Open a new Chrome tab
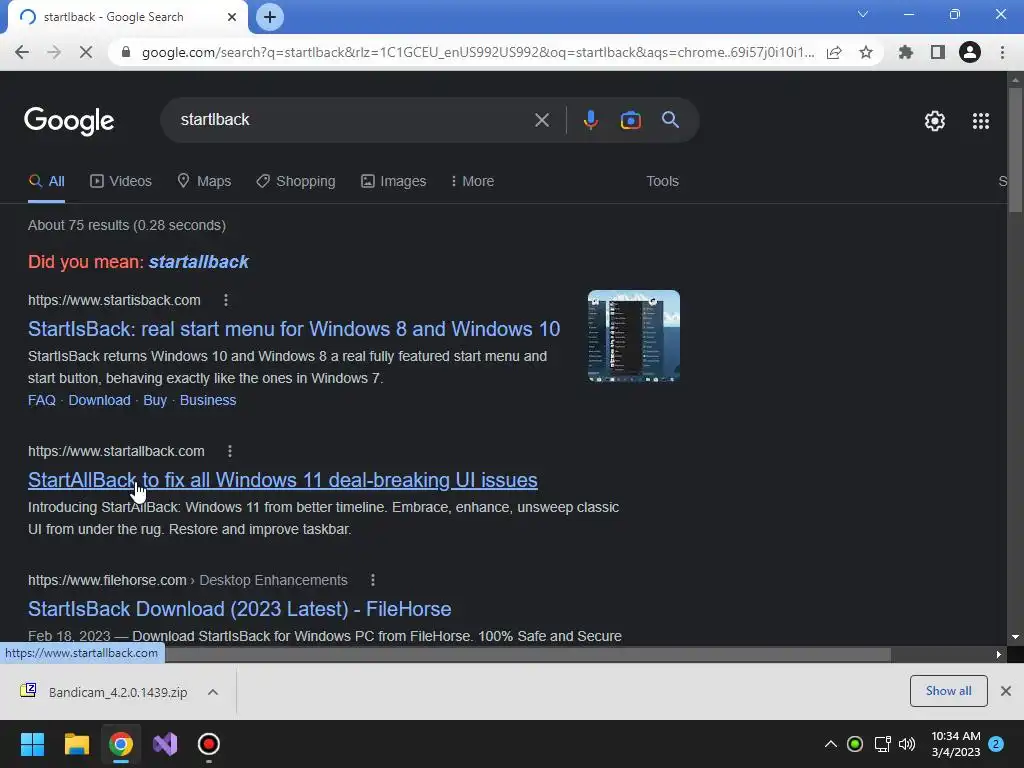1024x768 pixels. point(270,17)
